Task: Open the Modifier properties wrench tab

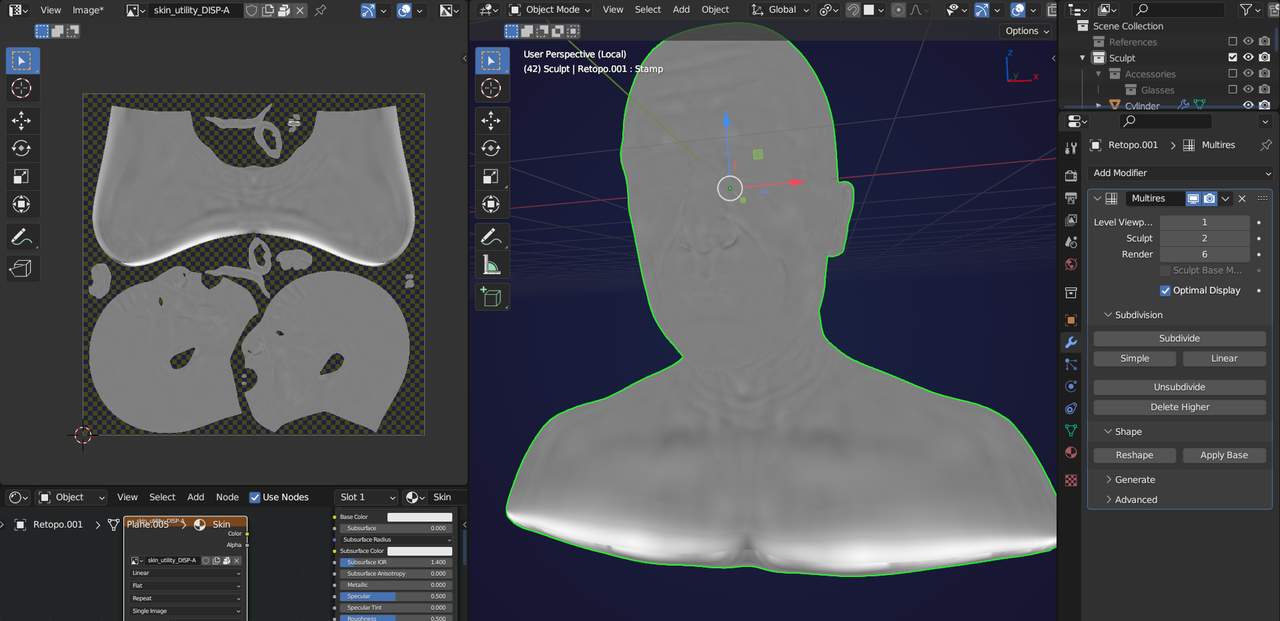Action: coord(1071,342)
